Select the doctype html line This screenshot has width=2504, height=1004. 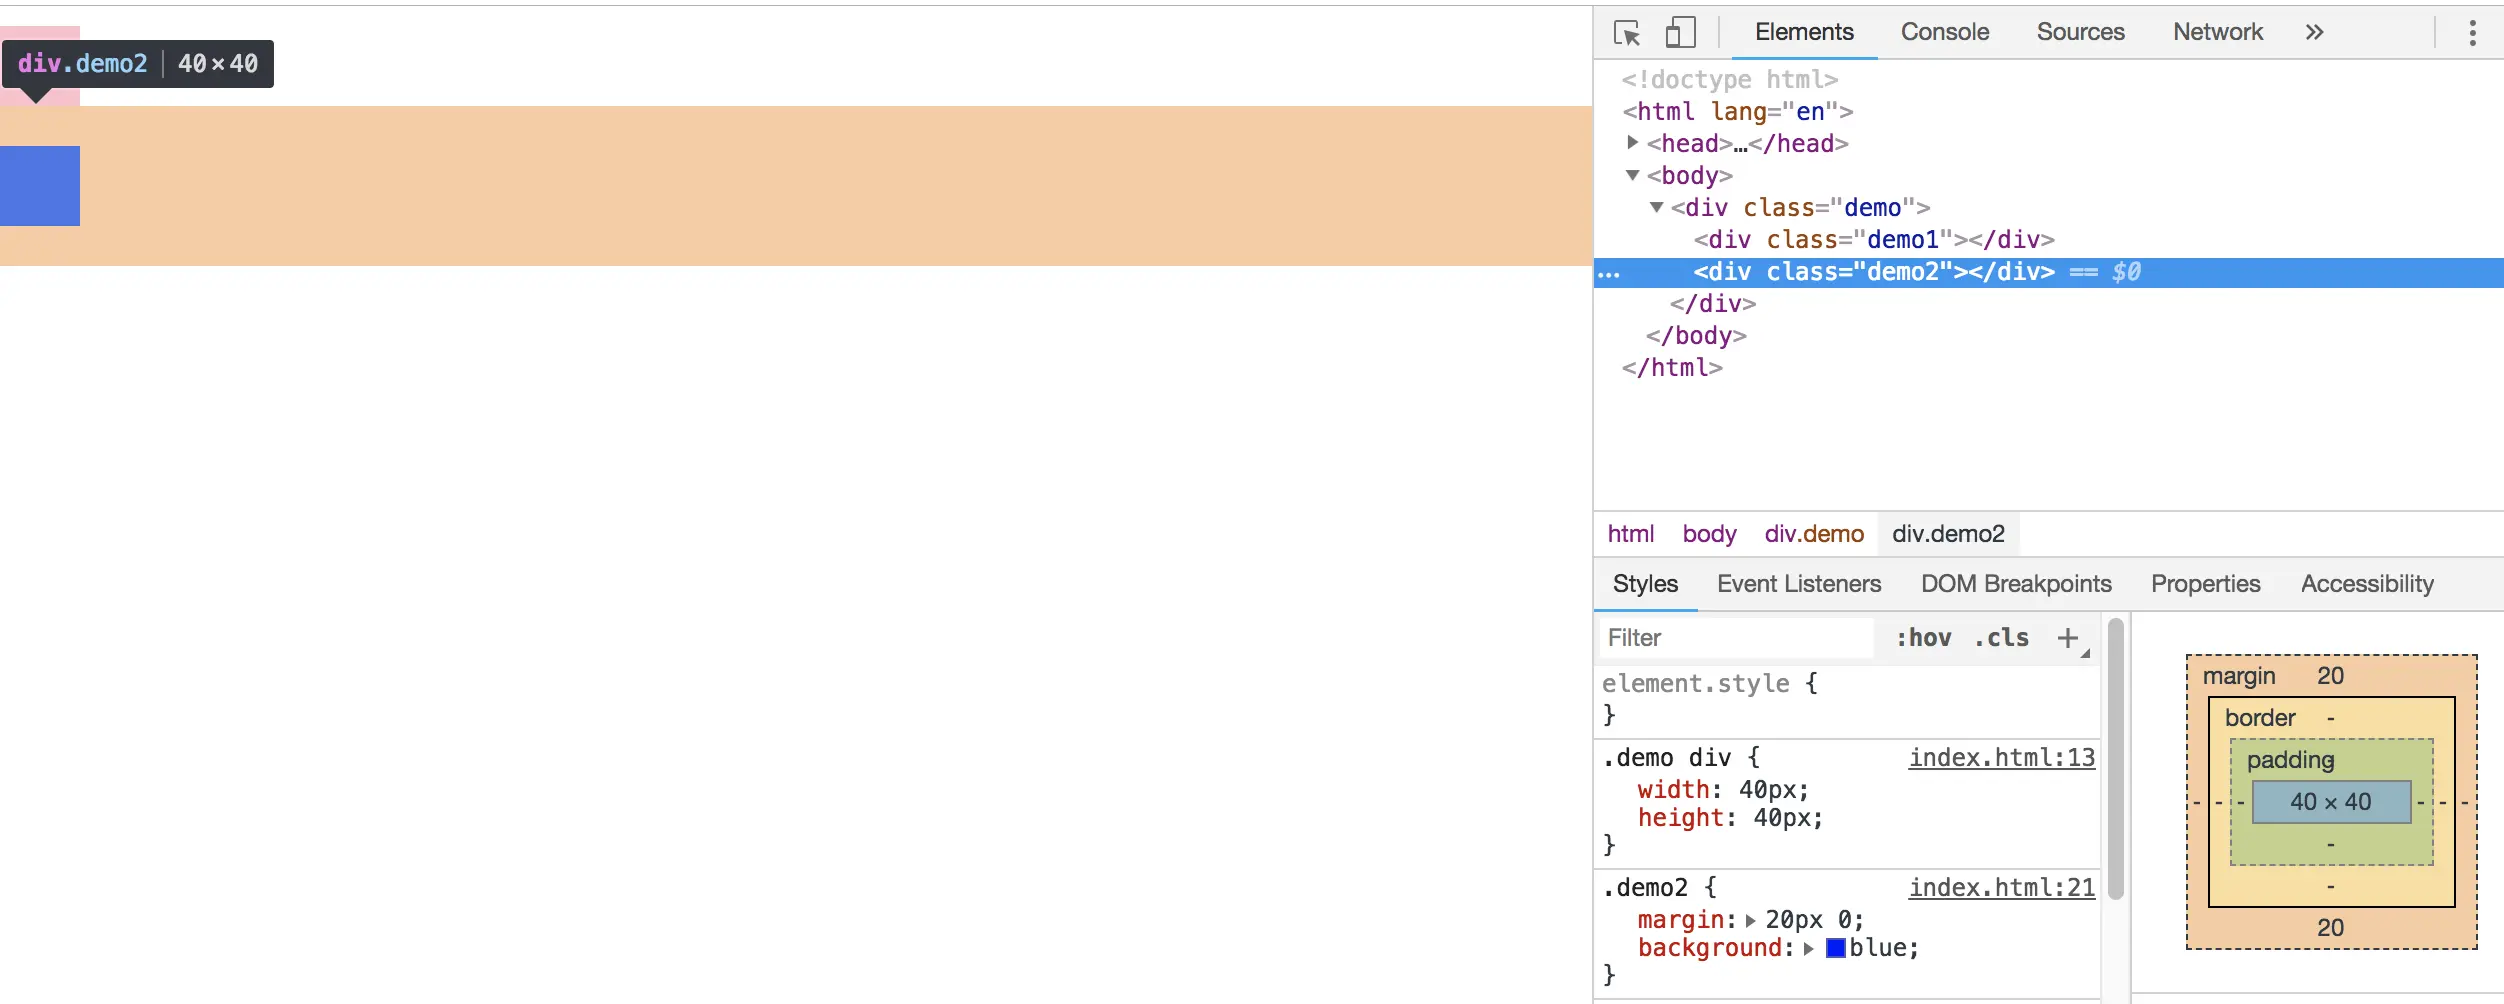tap(1729, 80)
